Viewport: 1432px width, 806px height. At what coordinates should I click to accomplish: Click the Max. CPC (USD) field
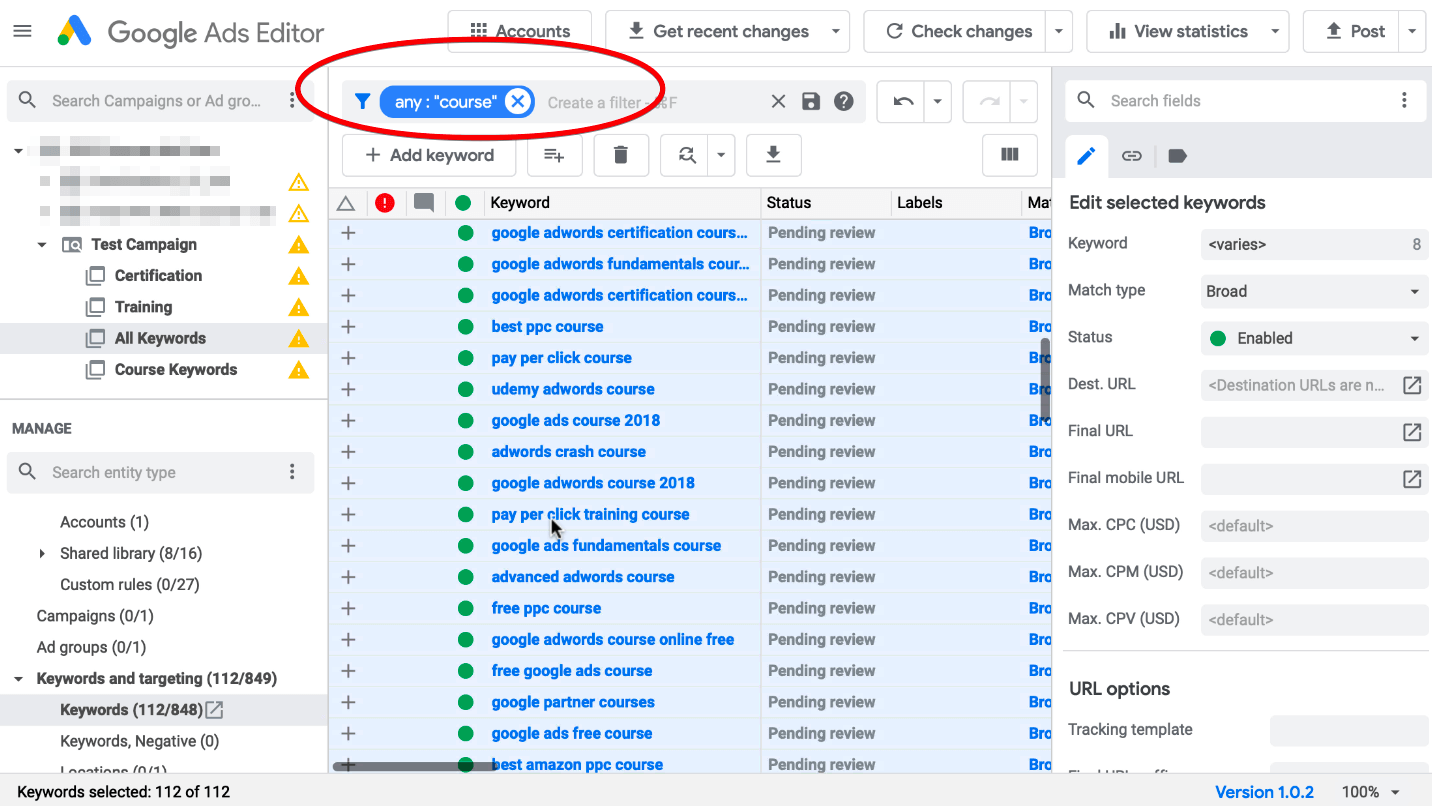(x=1314, y=526)
